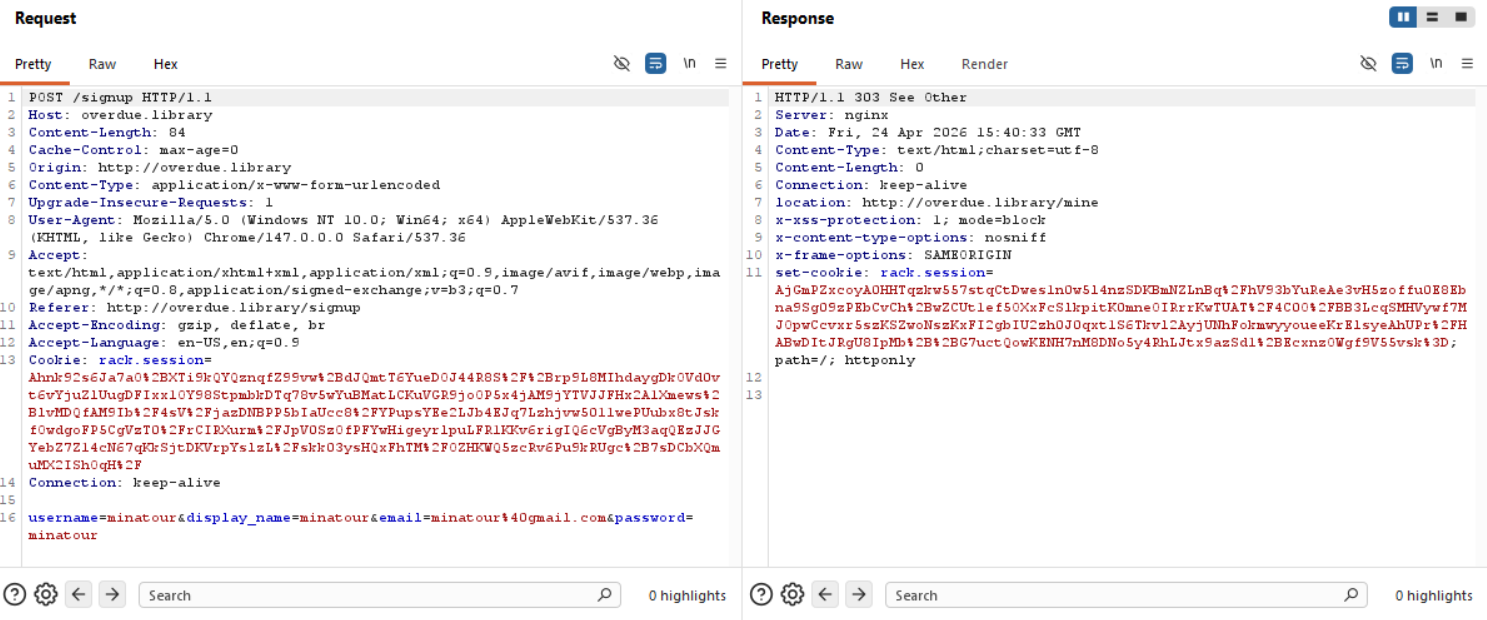Open Request search help question icon
This screenshot has width=1487, height=620.
tap(14, 595)
